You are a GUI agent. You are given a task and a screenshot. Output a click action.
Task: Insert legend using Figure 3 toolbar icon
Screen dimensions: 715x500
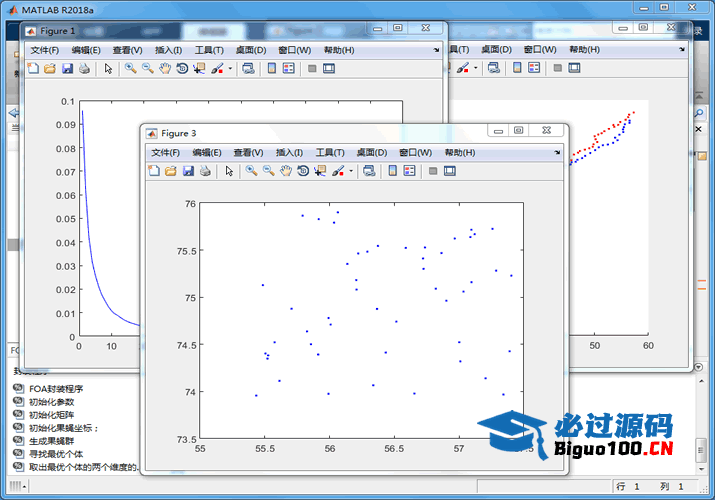click(409, 171)
